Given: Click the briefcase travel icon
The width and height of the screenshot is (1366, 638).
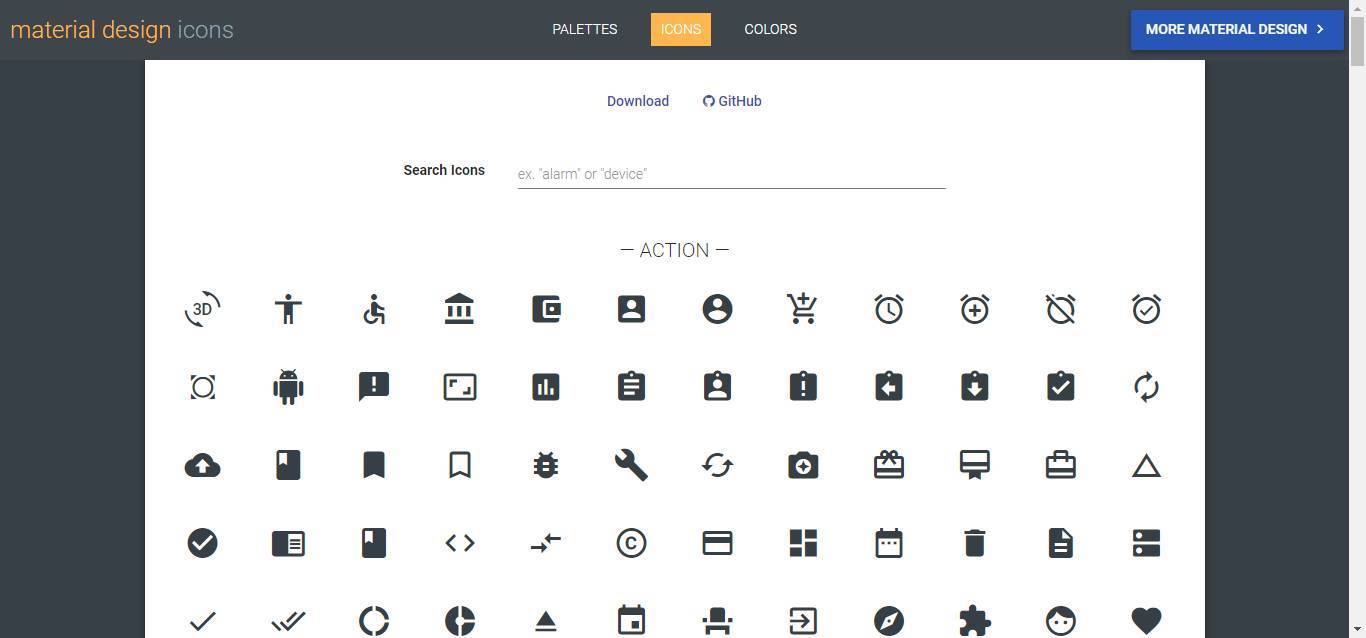Looking at the screenshot, I should pos(1061,465).
